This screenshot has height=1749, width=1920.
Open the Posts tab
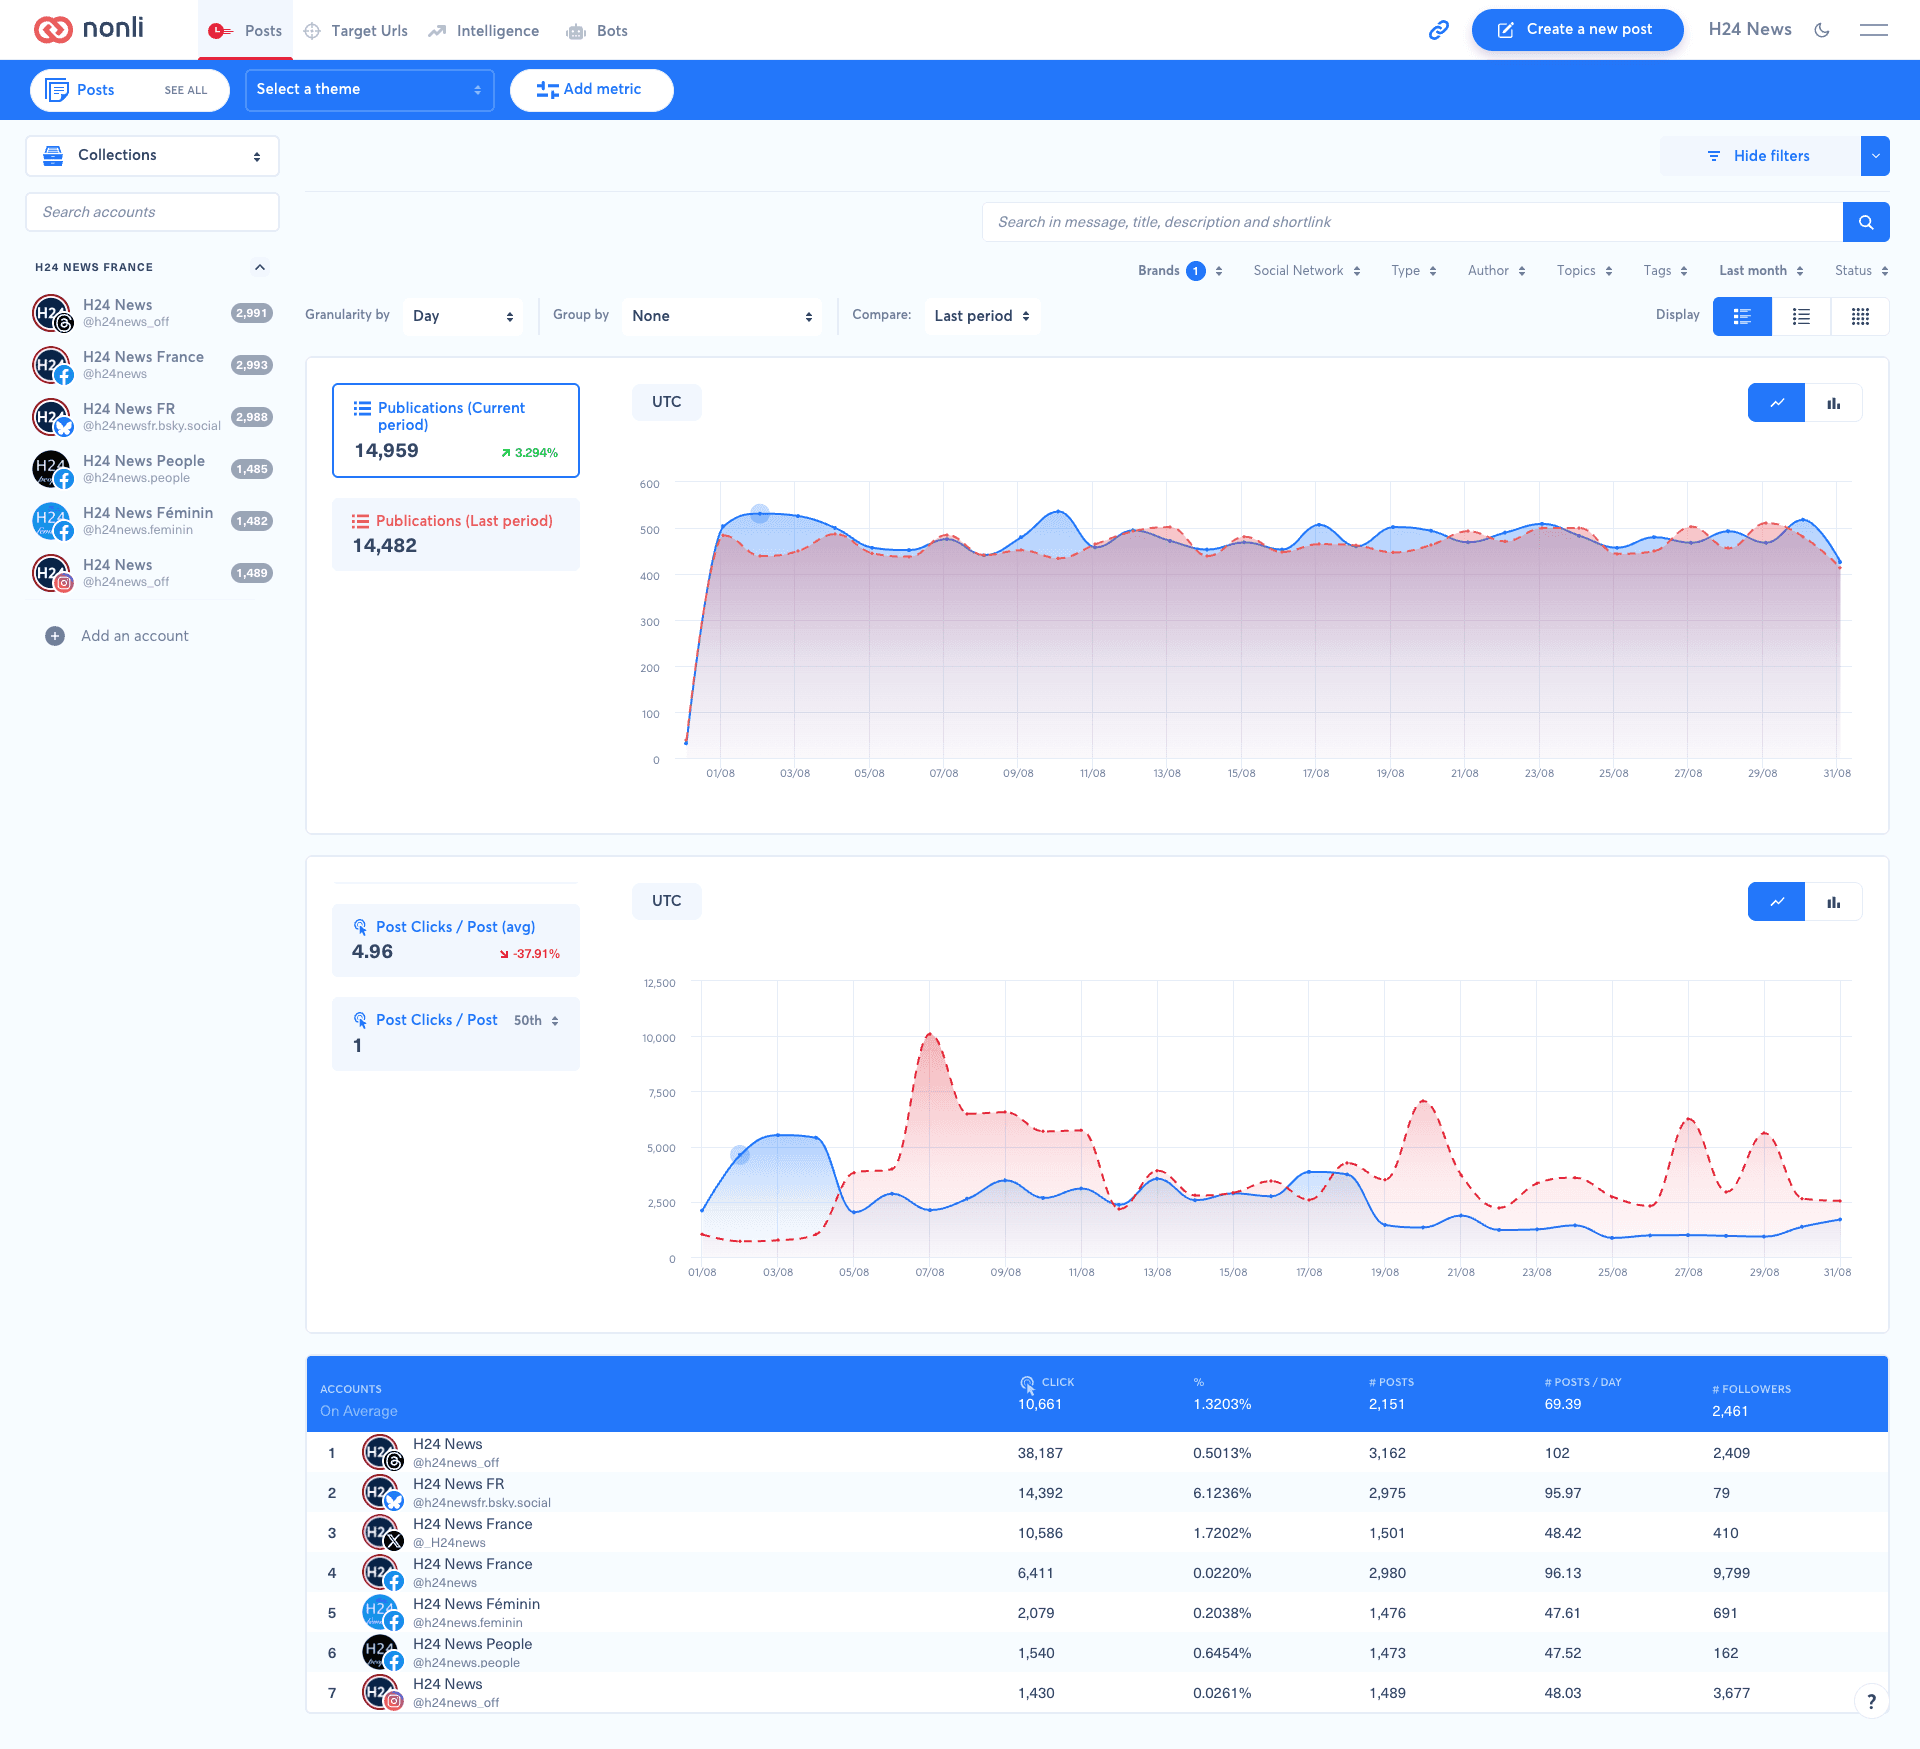[x=246, y=31]
